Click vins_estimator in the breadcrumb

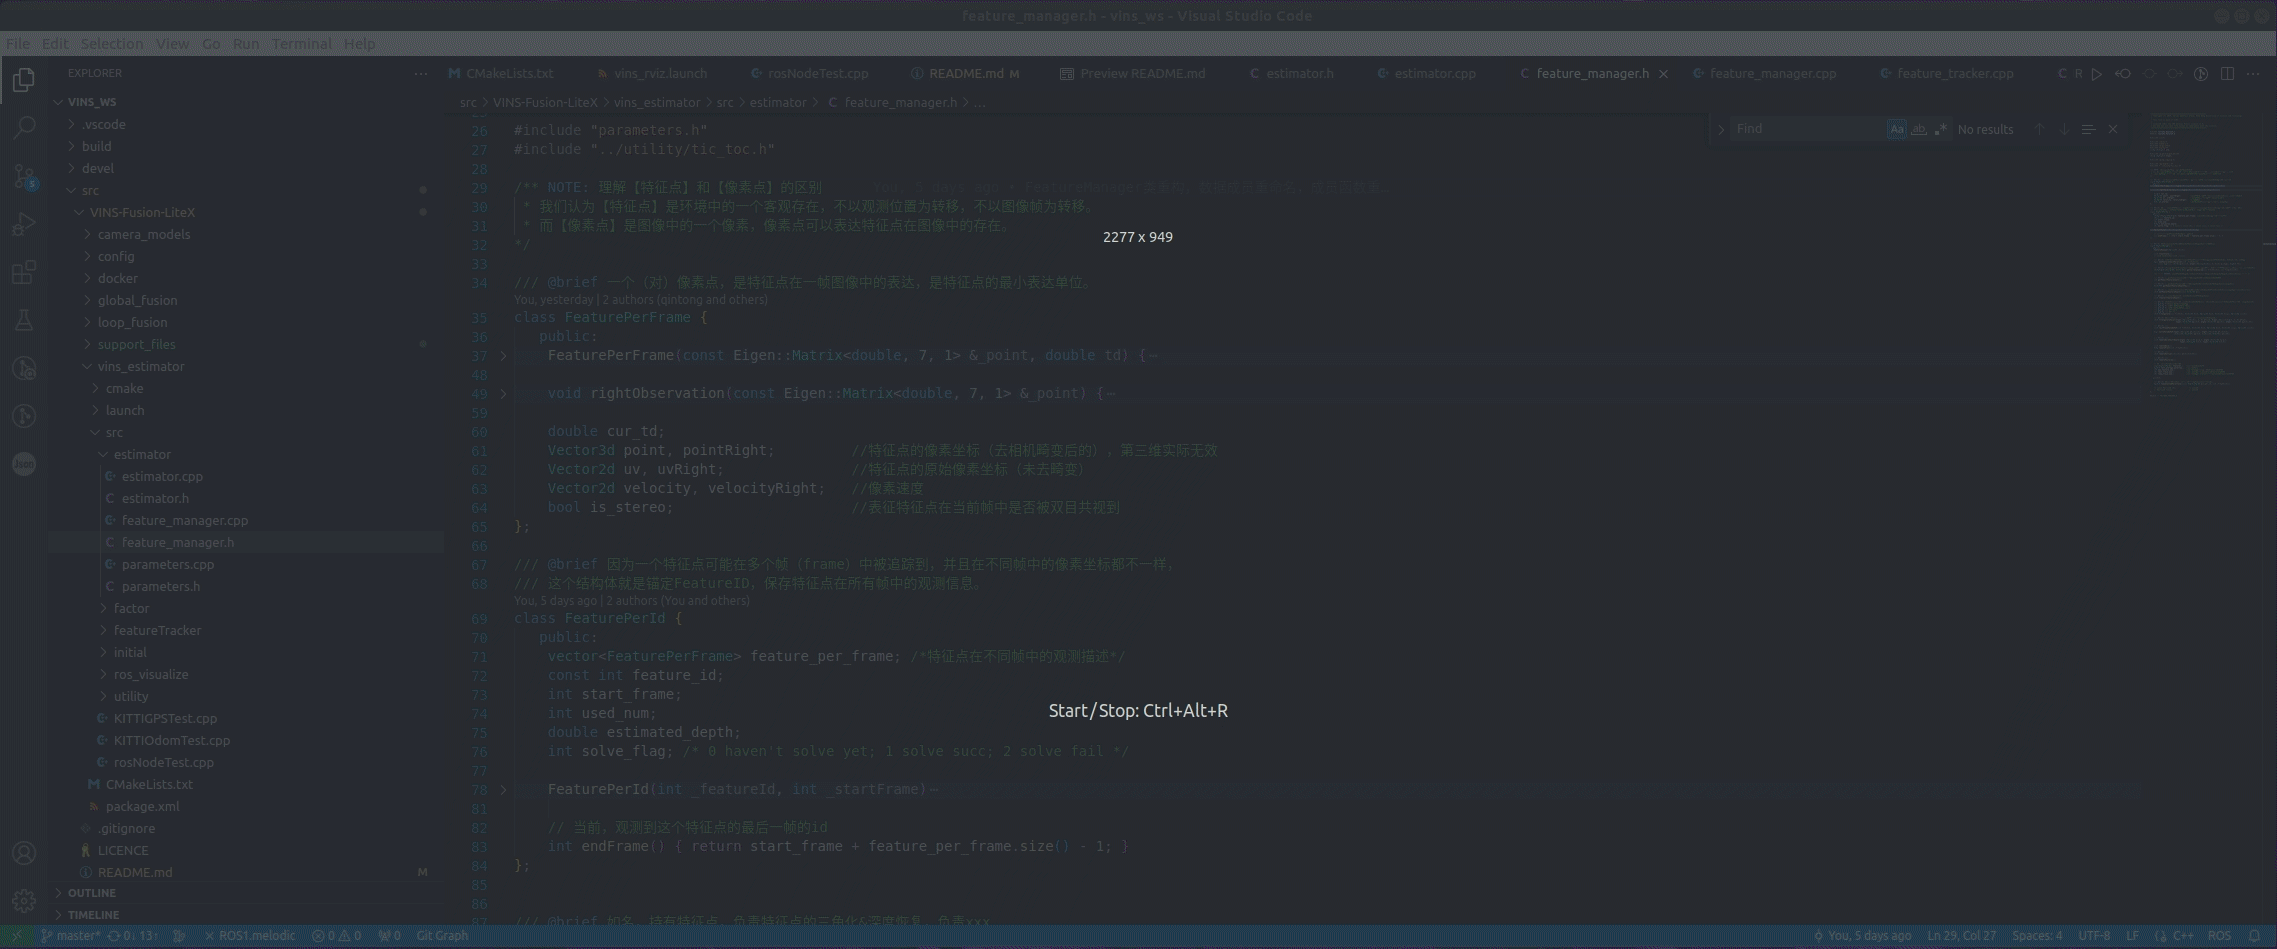coord(657,102)
